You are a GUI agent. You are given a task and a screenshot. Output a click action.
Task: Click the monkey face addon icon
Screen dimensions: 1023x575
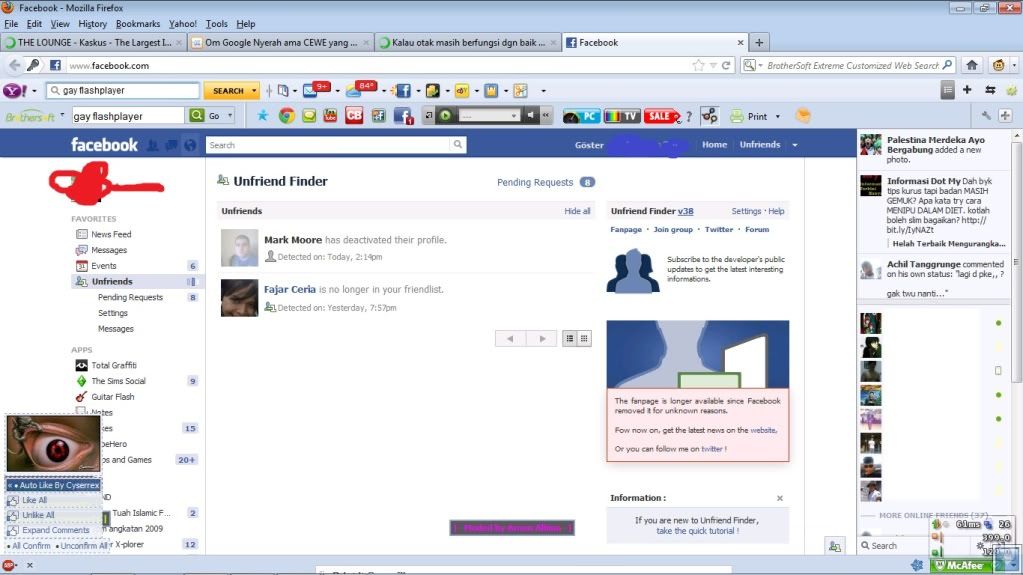tap(998, 65)
